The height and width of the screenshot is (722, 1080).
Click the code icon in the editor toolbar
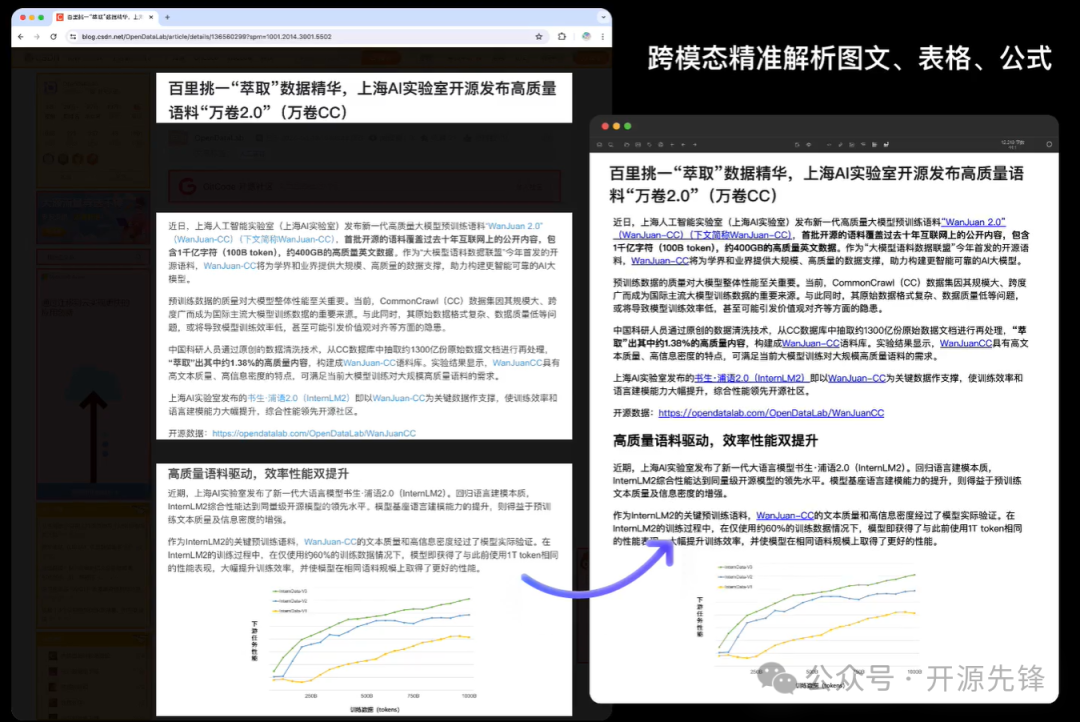[829, 145]
